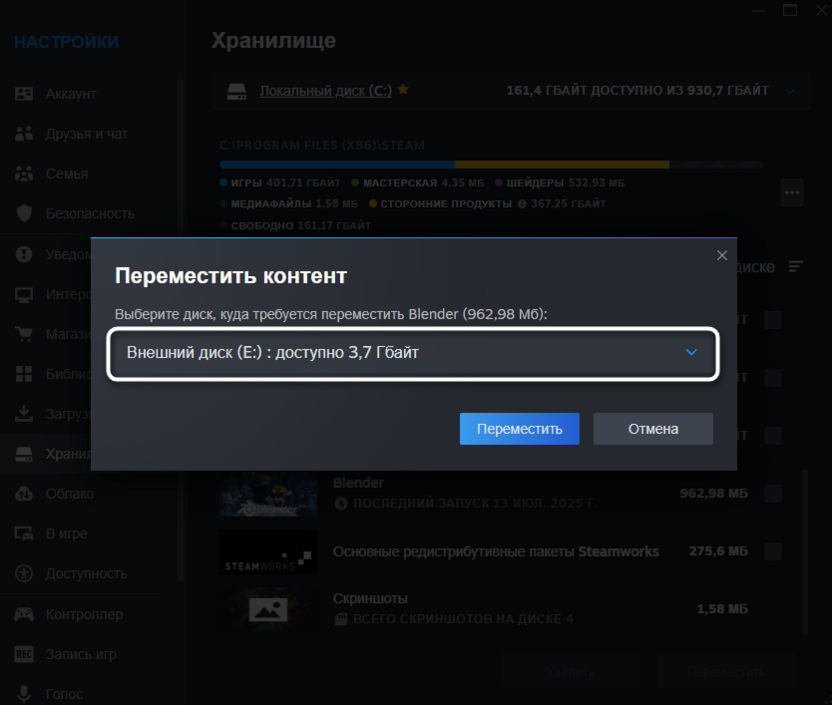Open the three-dots storage options menu
The height and width of the screenshot is (705, 832).
(x=792, y=193)
